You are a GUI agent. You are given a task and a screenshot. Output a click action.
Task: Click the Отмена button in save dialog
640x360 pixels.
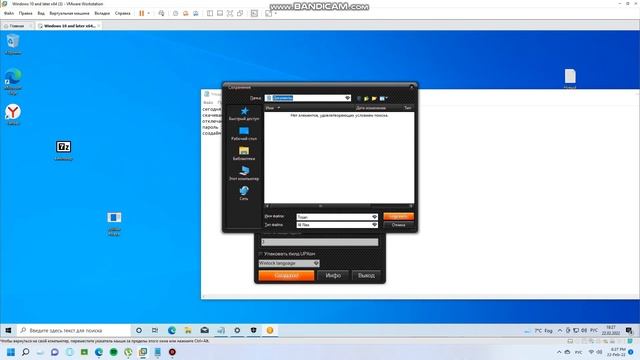(398, 225)
